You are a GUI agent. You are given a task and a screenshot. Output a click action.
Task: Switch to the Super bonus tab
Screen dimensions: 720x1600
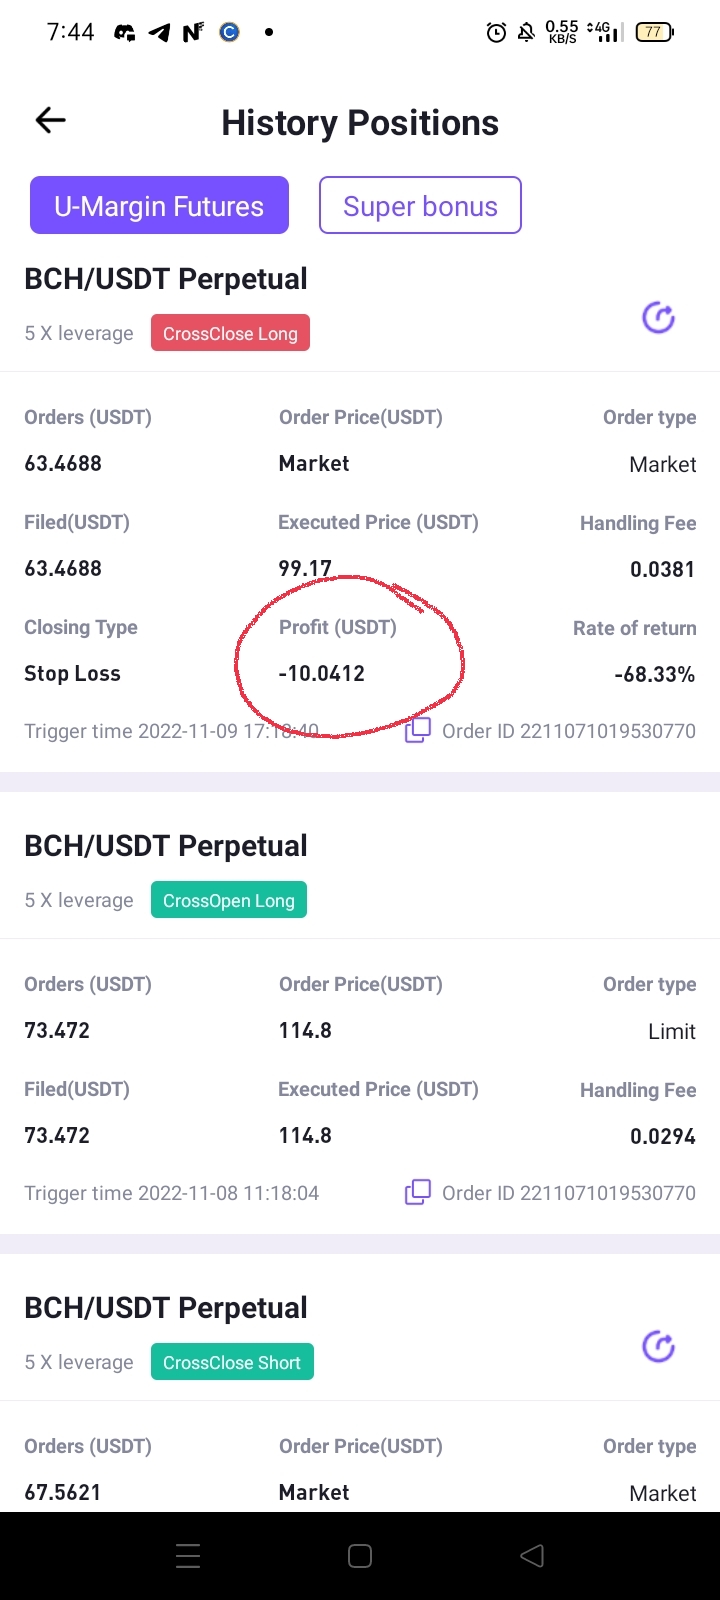tap(420, 206)
